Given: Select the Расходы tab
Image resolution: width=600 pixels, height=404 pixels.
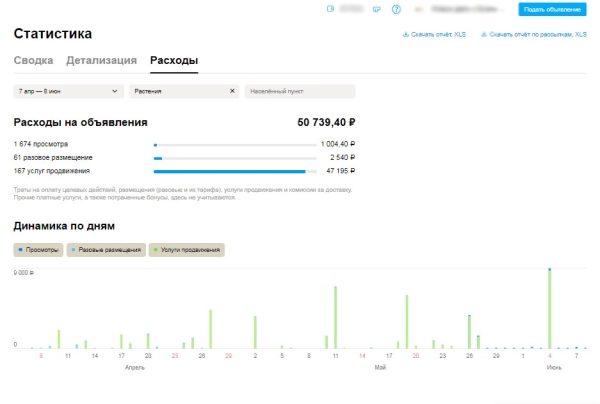Looking at the screenshot, I should pyautogui.click(x=174, y=61).
